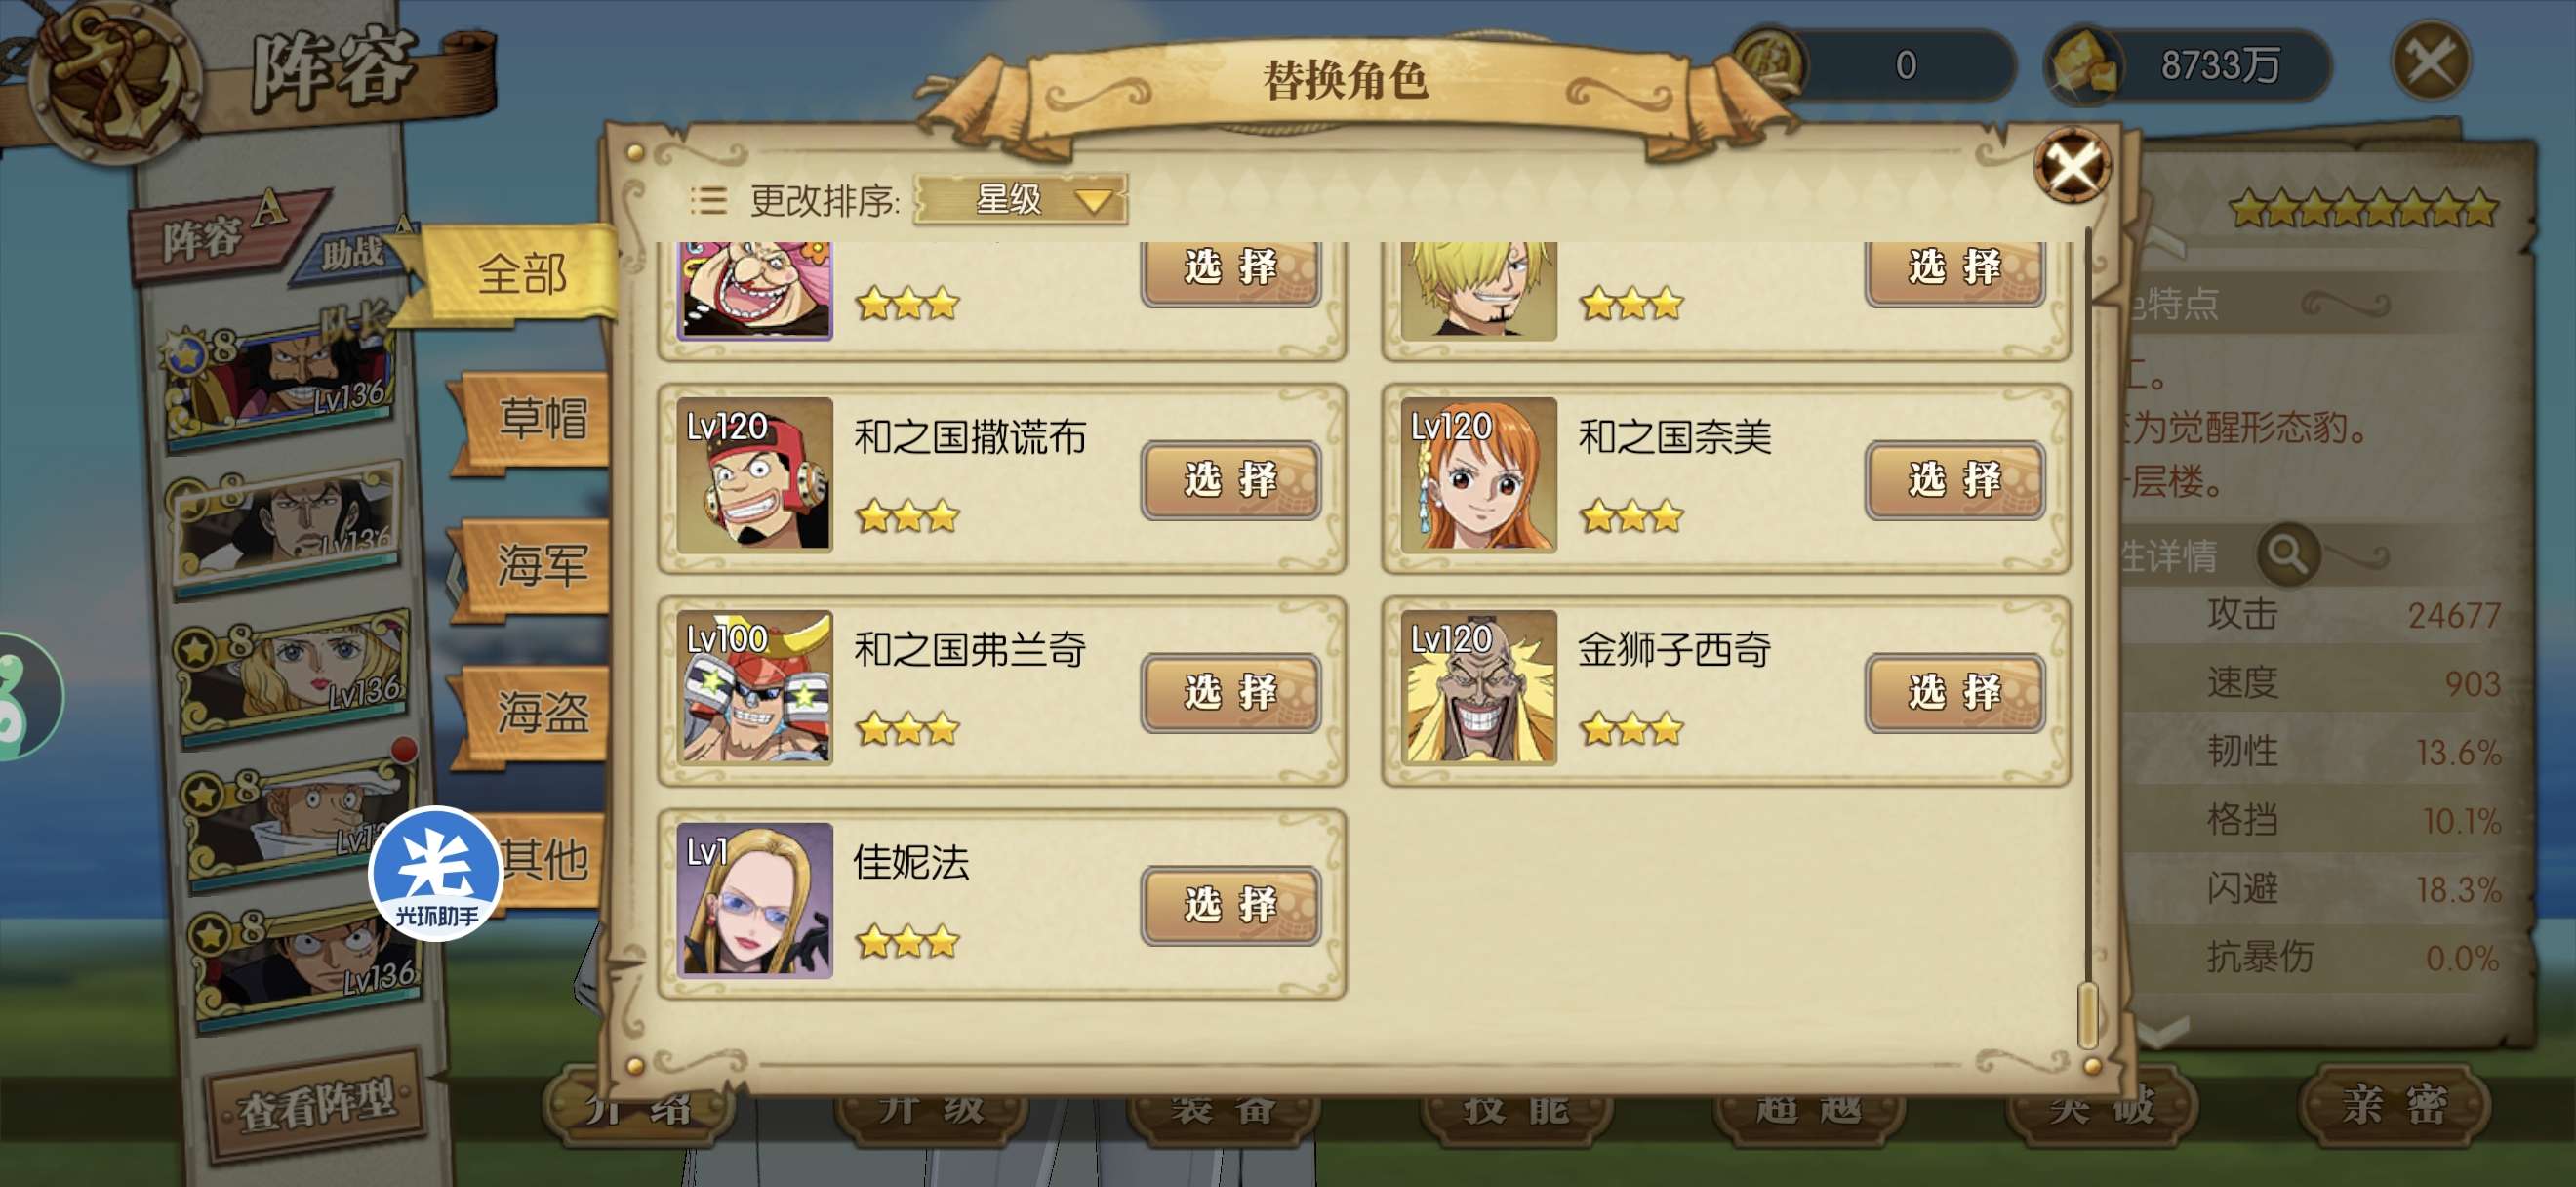Switch to the 草帽 filter tab
This screenshot has width=2576, height=1187.
pyautogui.click(x=535, y=418)
